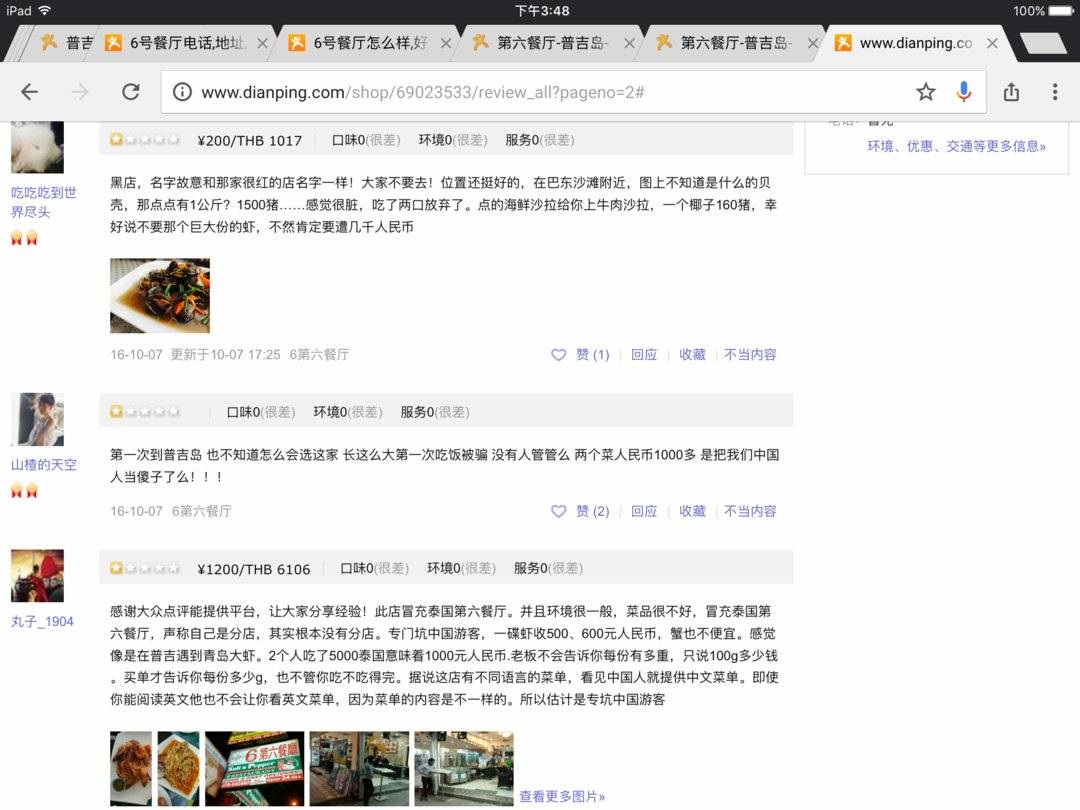Screen dimensions: 1080x810
Task: Bookmark this page with the star icon
Action: pos(926,92)
